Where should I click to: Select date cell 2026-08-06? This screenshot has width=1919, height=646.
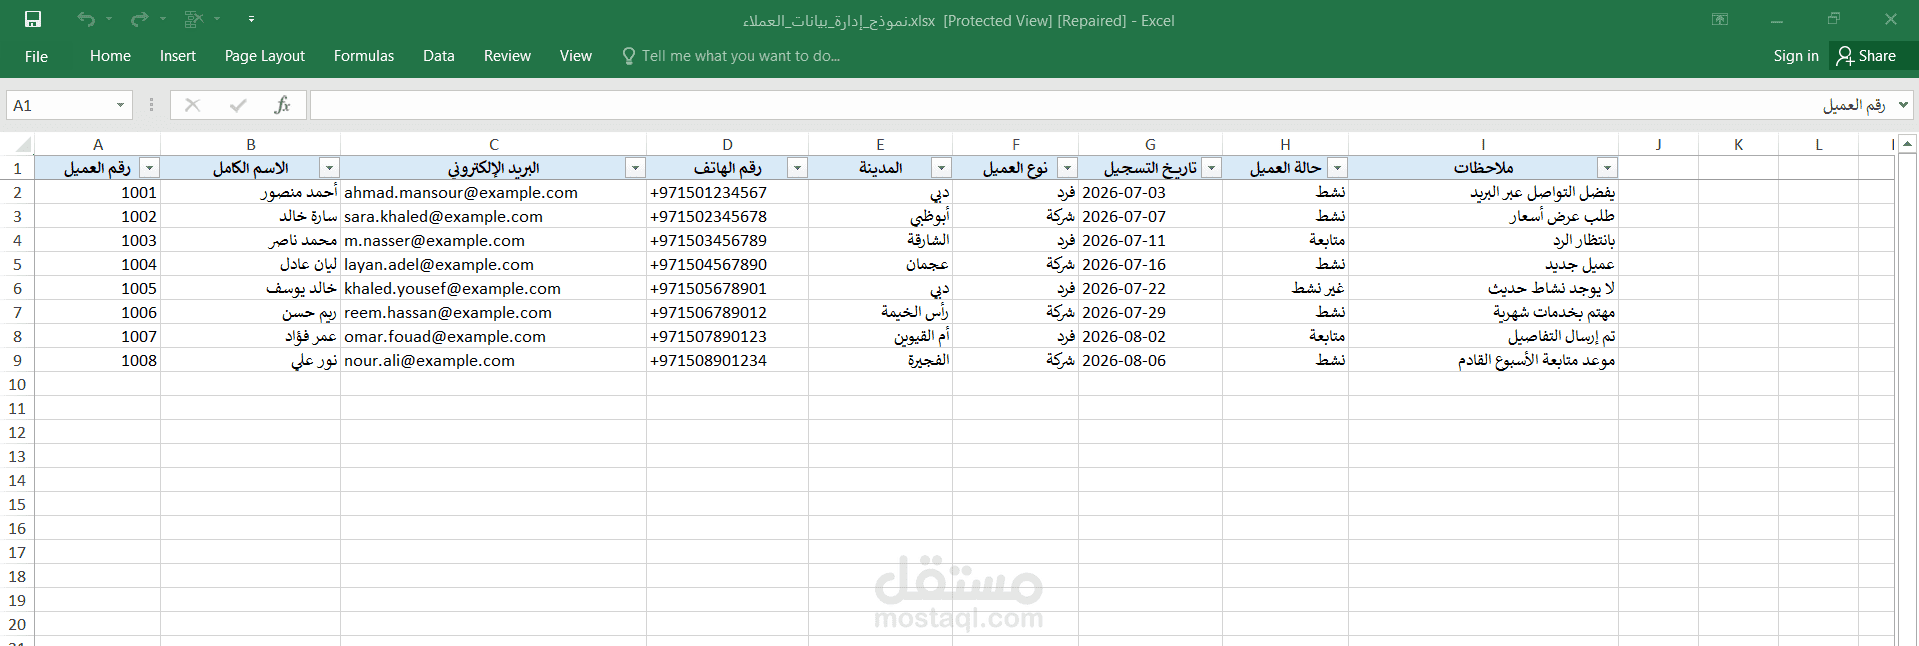tap(1151, 360)
